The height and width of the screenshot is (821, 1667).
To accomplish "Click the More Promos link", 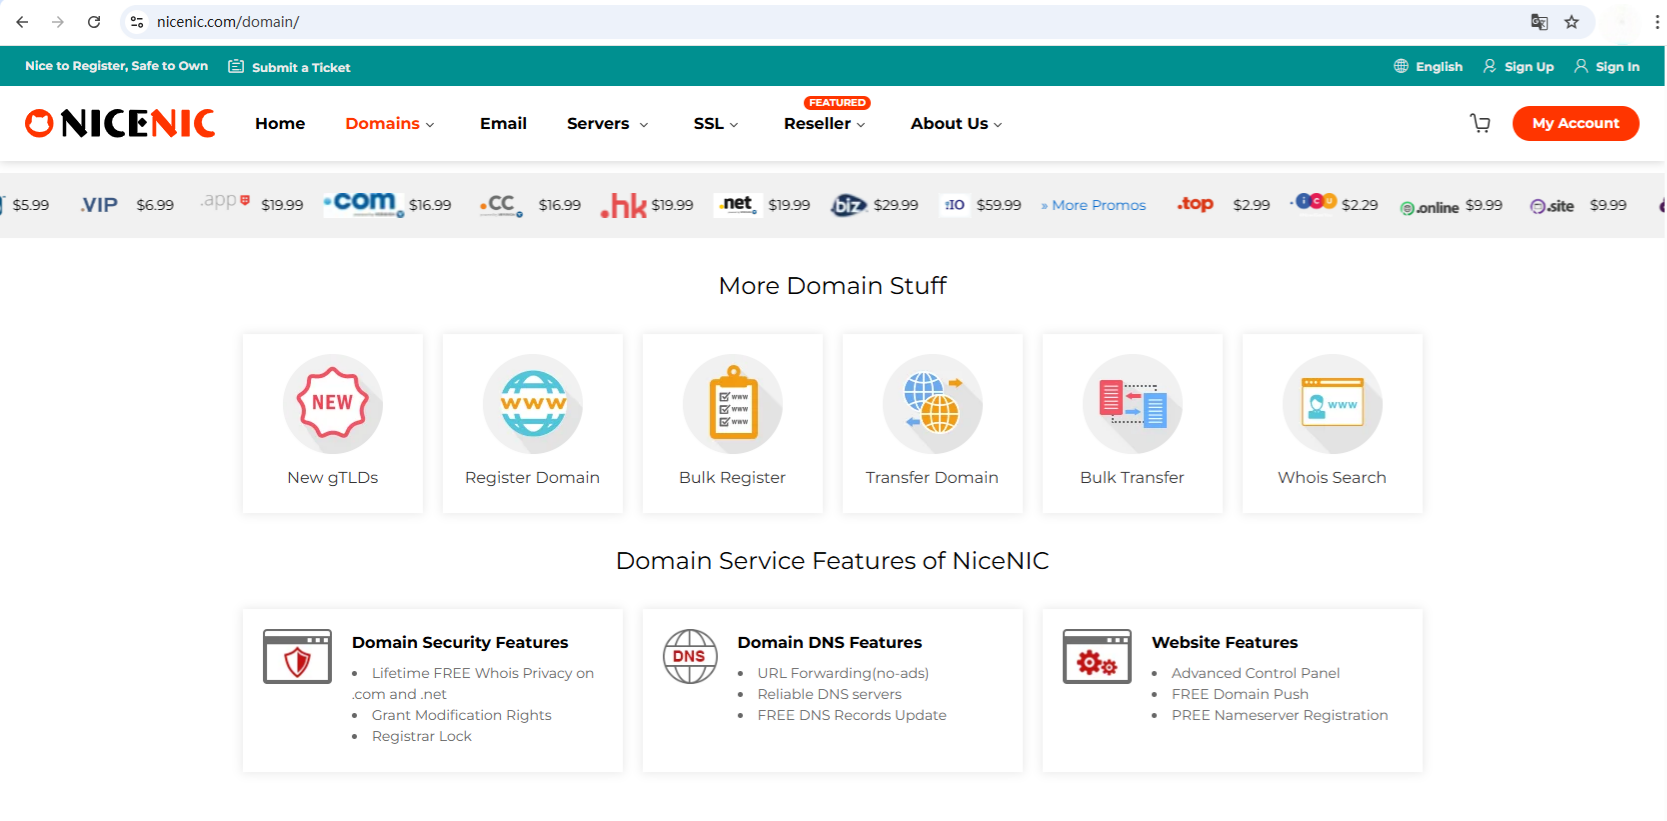I will pos(1093,205).
